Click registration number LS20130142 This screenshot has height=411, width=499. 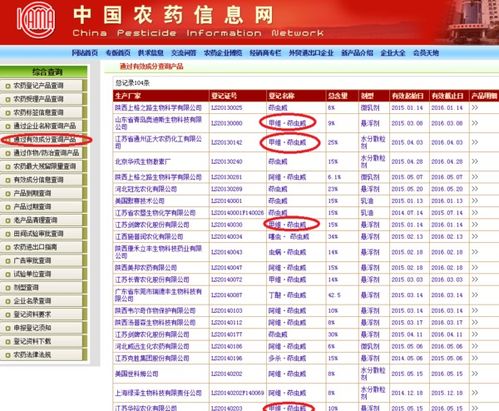coord(227,142)
